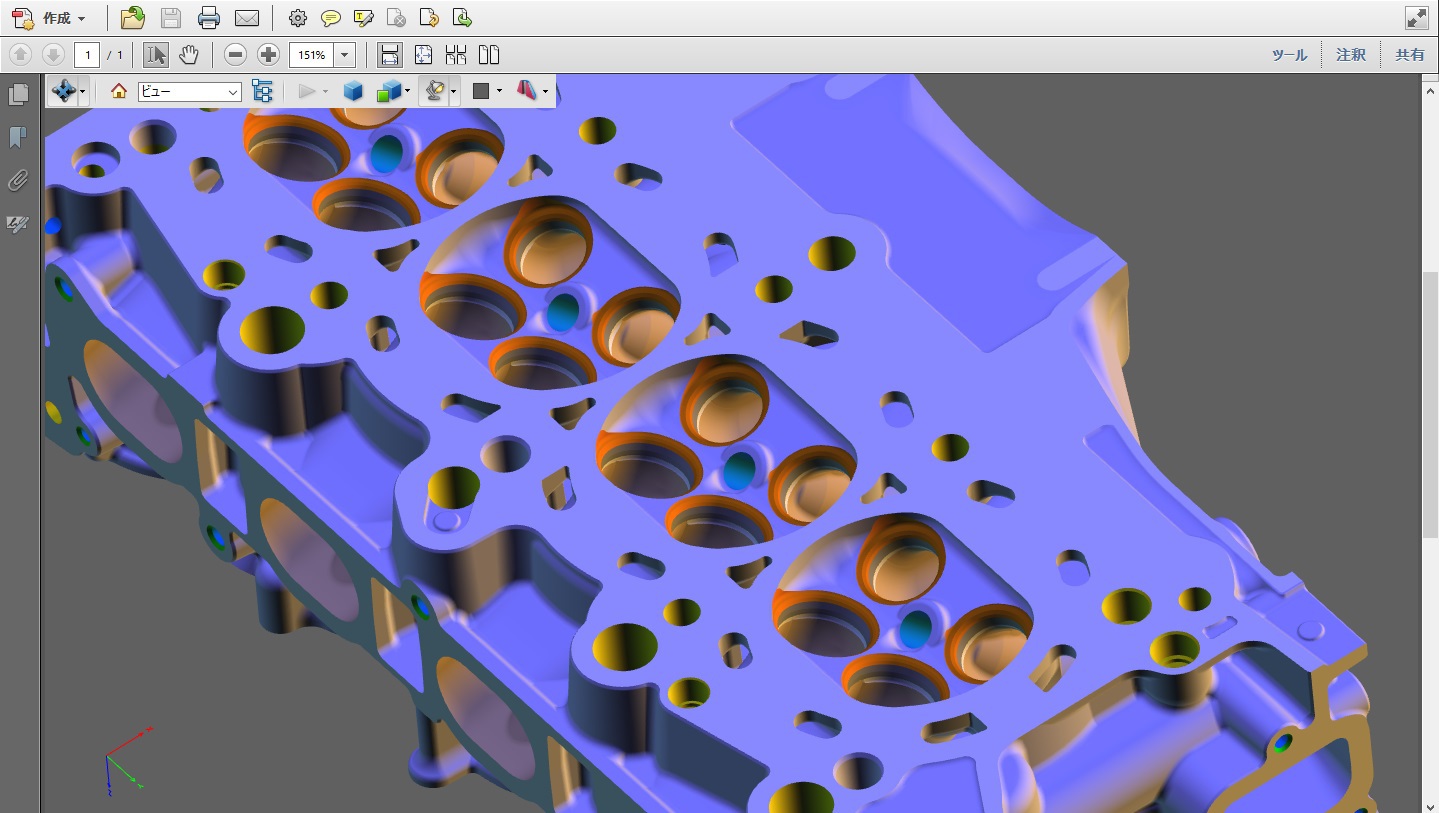This screenshot has width=1439, height=813.
Task: Click the page number input field
Action: [87, 55]
